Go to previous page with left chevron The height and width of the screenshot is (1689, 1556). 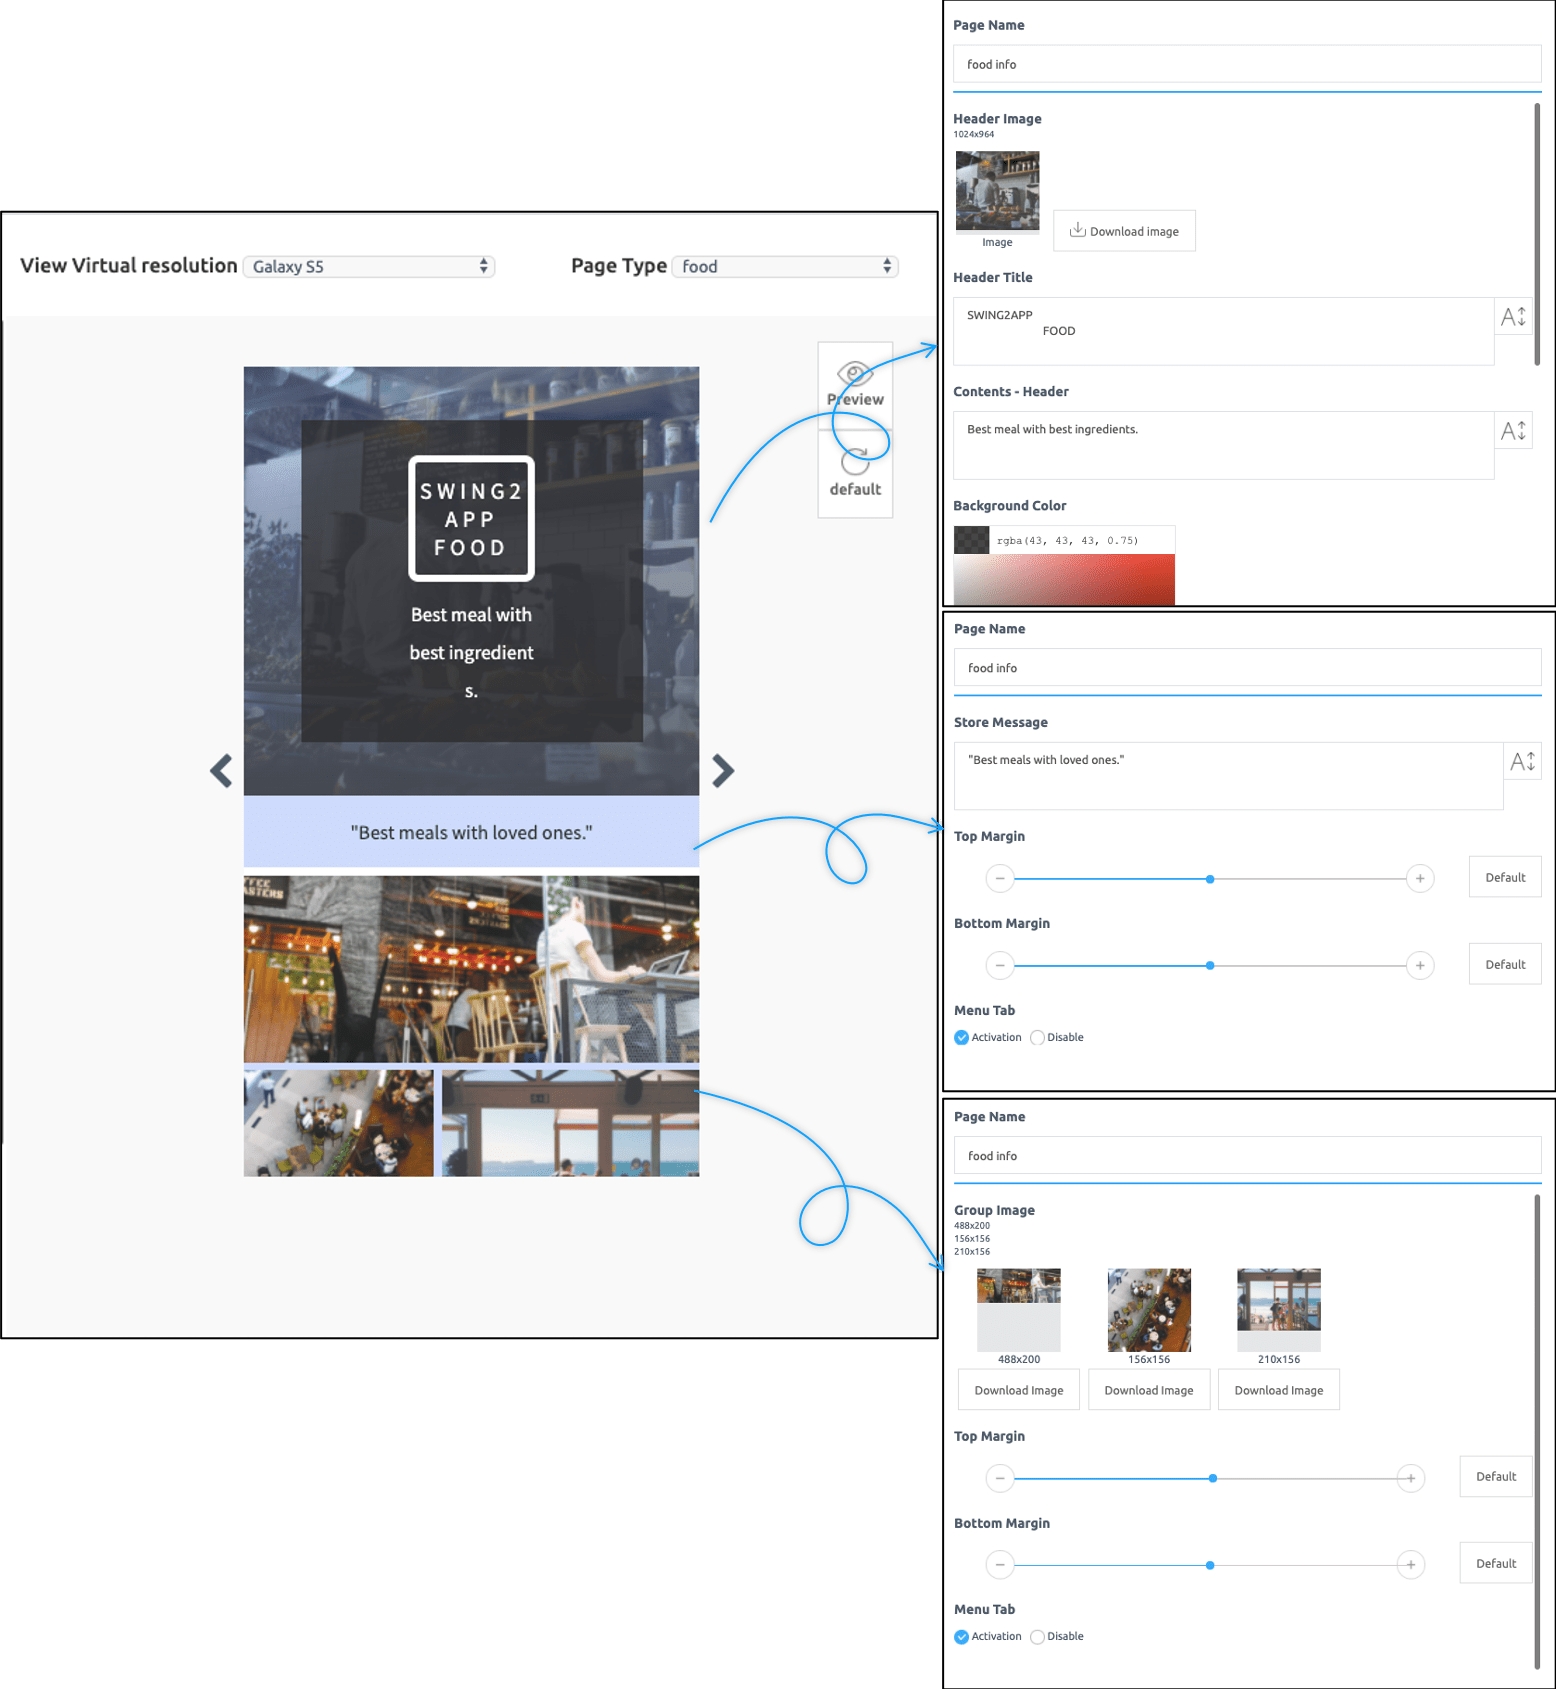pyautogui.click(x=221, y=771)
